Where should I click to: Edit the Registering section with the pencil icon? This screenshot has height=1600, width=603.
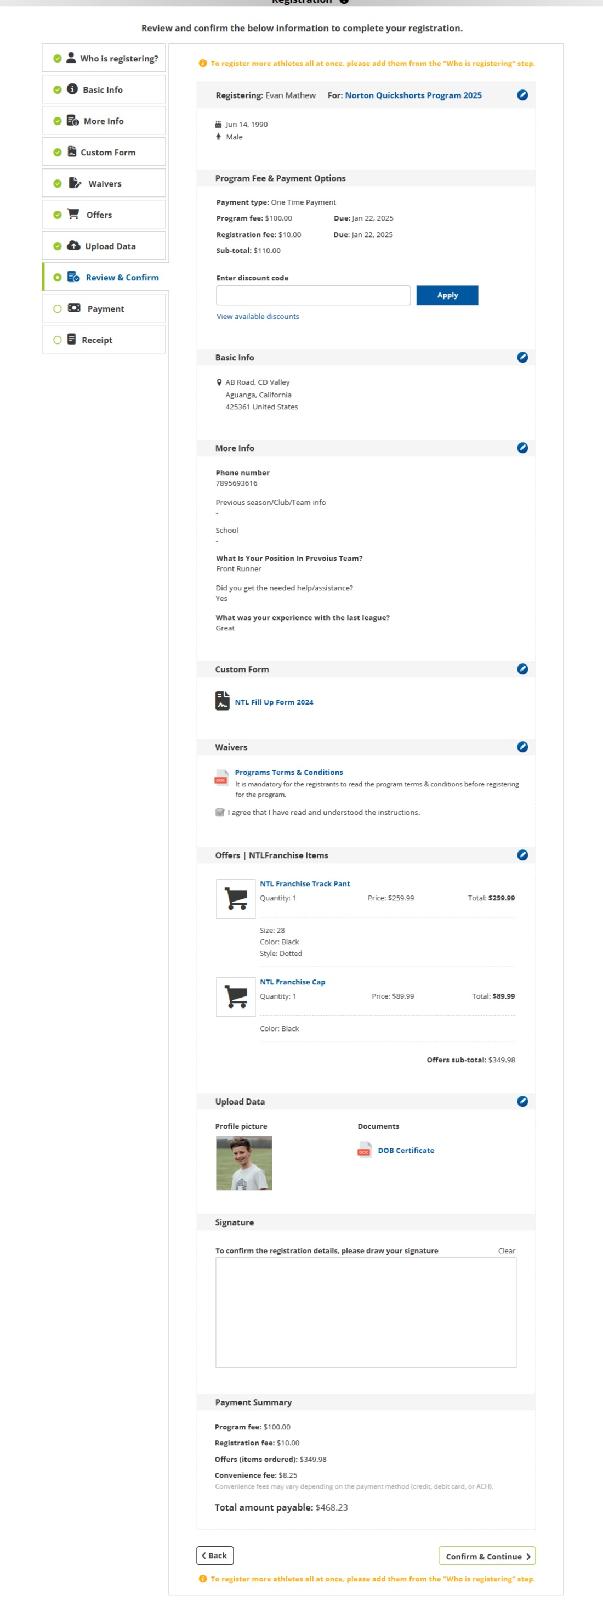pos(522,95)
